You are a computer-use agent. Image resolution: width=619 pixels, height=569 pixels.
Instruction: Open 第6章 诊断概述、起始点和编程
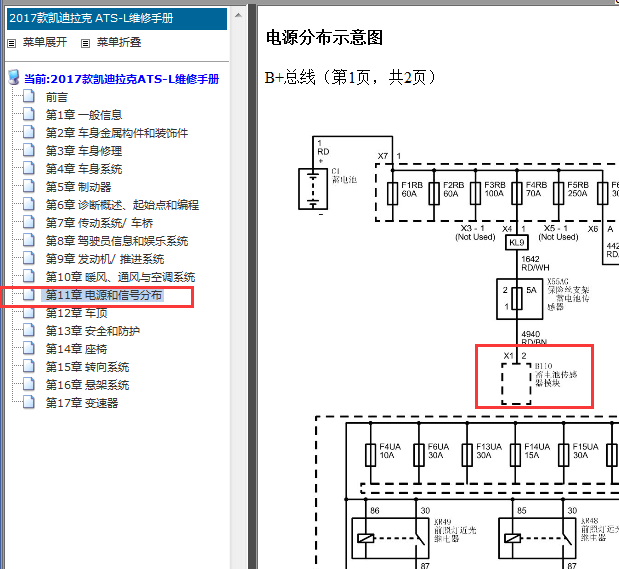pos(122,205)
